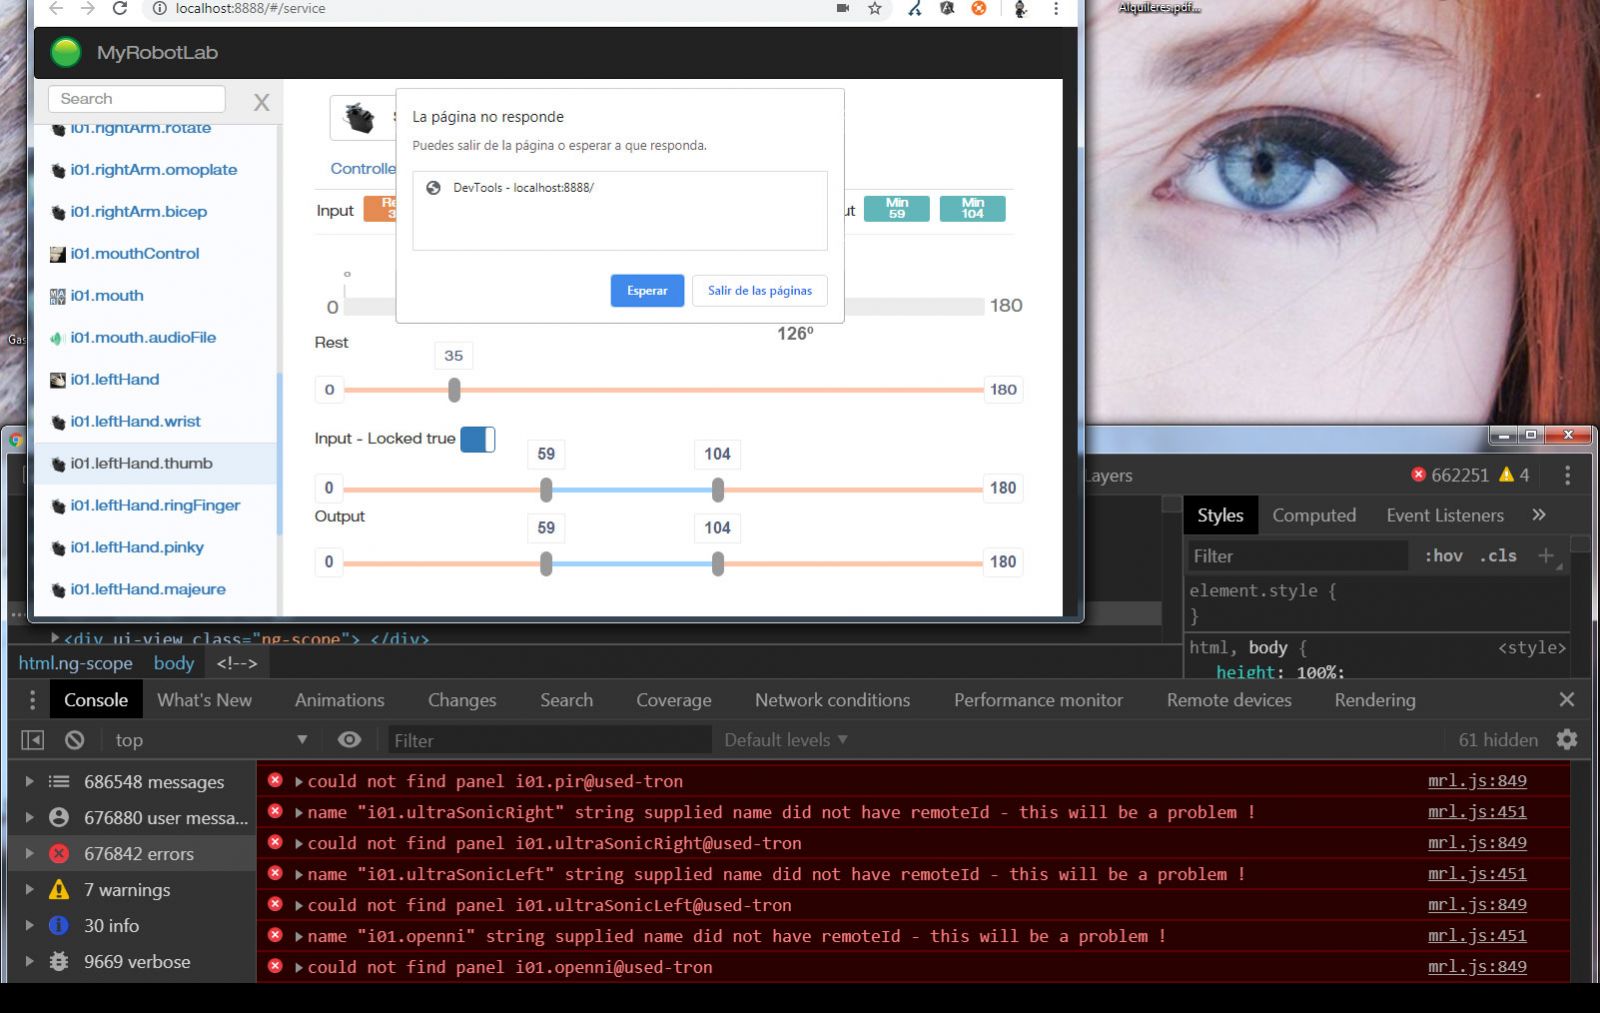1600x1013 pixels.
Task: Focus the Styles Filter field
Action: (x=1297, y=556)
